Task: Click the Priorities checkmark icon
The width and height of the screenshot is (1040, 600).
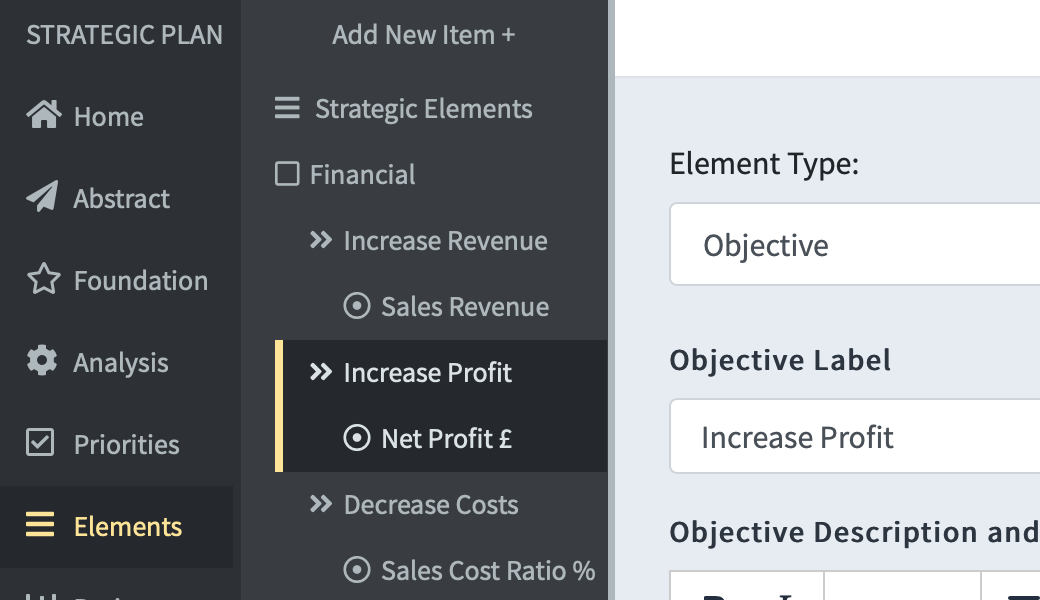Action: click(x=40, y=442)
